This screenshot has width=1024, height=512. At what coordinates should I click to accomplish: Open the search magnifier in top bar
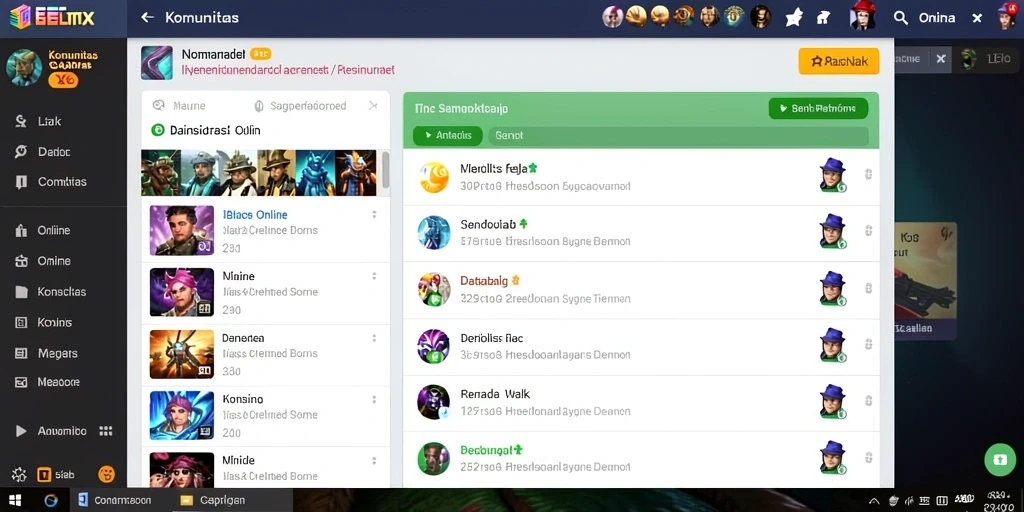tap(901, 18)
